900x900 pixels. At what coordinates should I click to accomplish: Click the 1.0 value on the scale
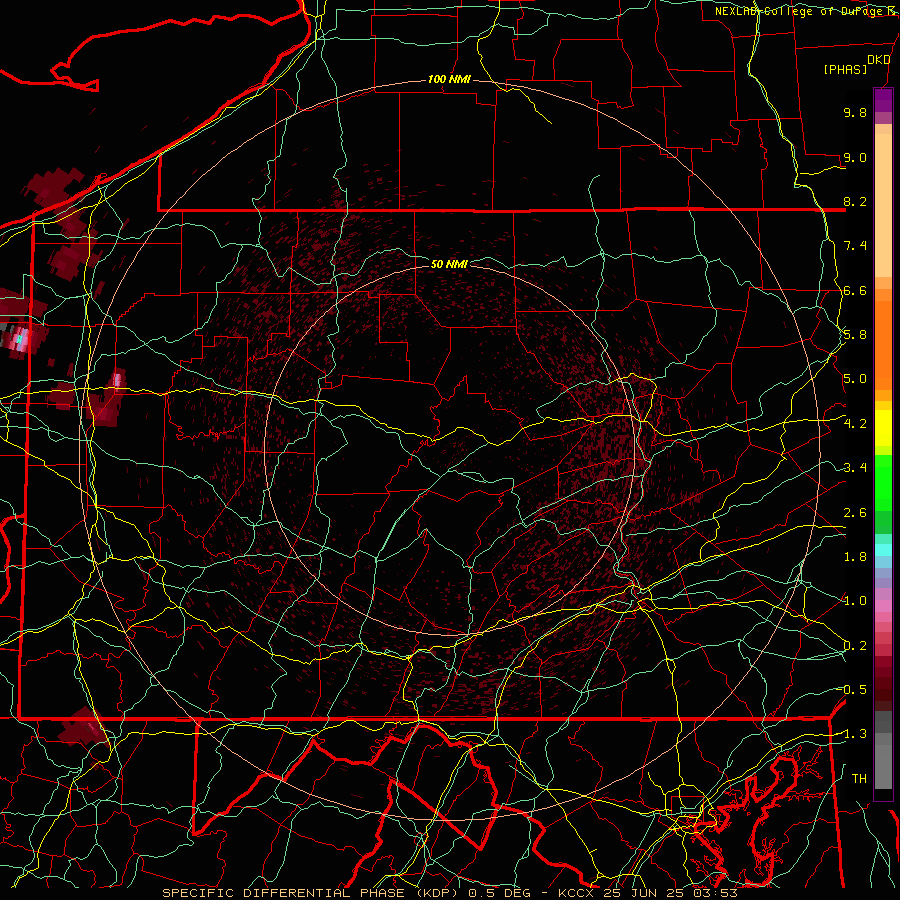point(855,601)
